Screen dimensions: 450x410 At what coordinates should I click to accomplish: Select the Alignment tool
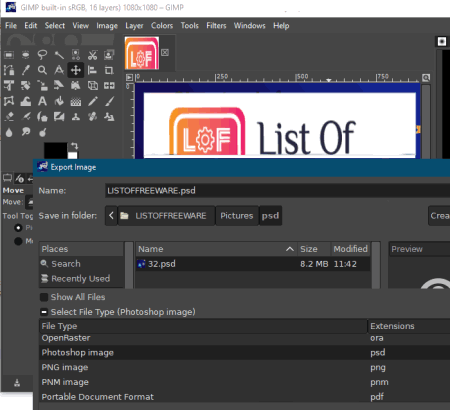click(92, 70)
